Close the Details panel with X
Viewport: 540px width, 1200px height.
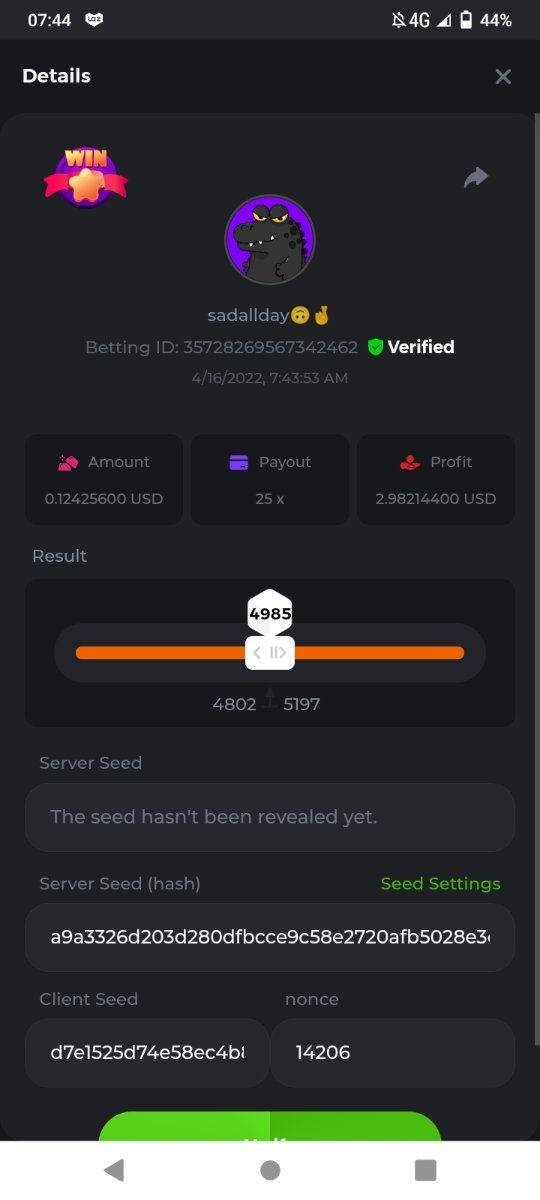click(503, 76)
